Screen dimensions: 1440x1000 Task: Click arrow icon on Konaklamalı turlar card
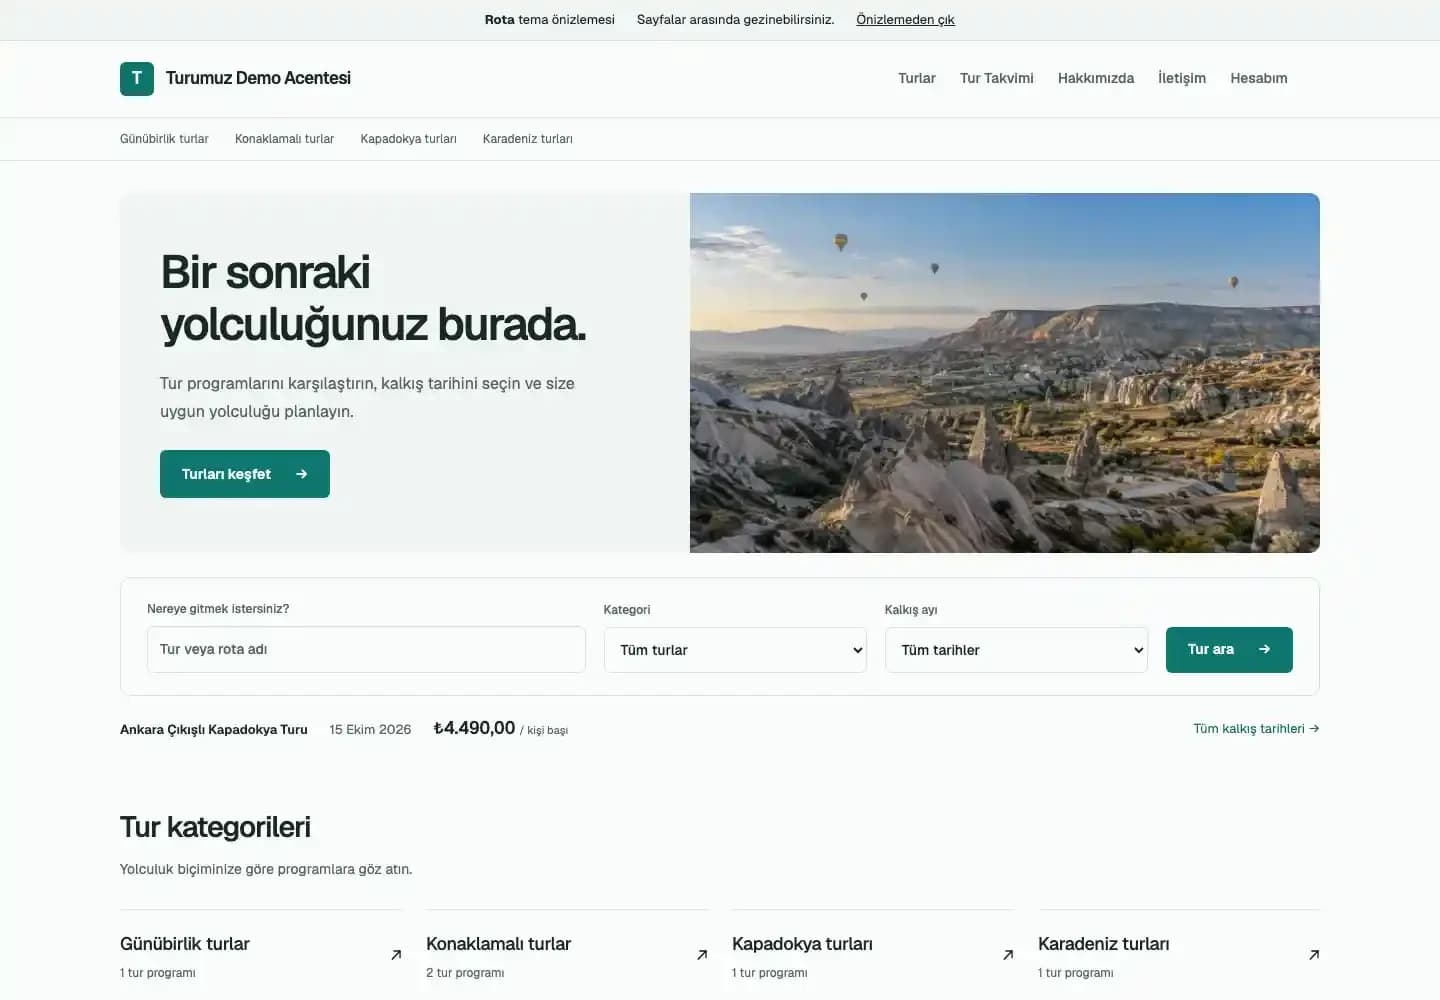(x=702, y=955)
